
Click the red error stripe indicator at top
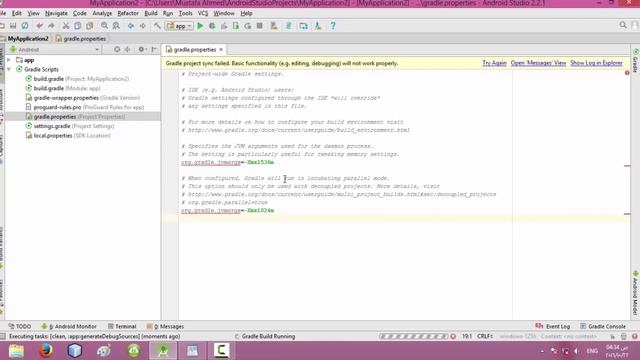[627, 73]
